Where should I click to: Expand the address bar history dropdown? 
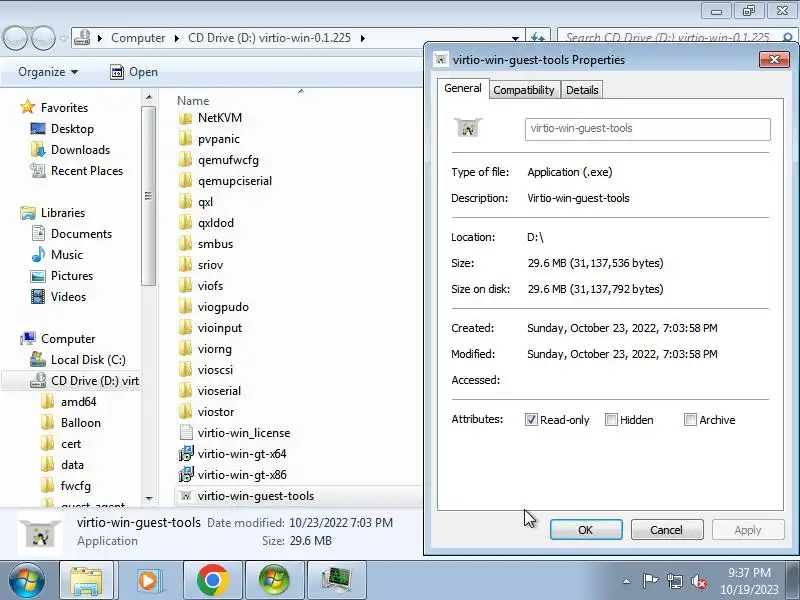(515, 38)
